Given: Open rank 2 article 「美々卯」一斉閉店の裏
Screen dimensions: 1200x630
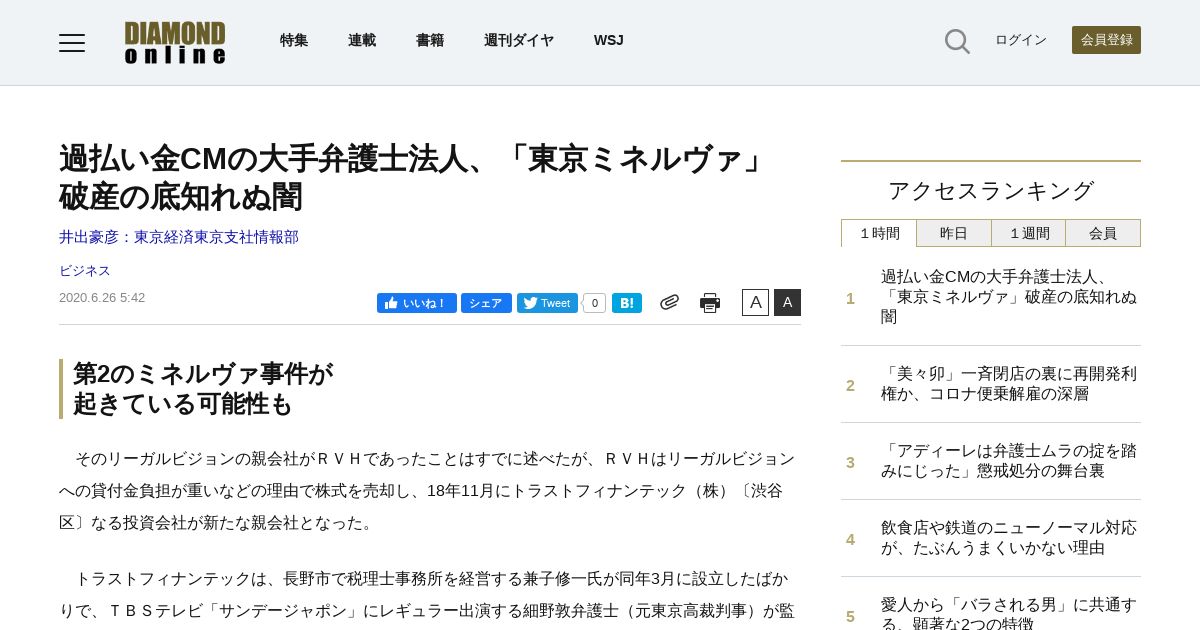Looking at the screenshot, I should point(1009,384).
